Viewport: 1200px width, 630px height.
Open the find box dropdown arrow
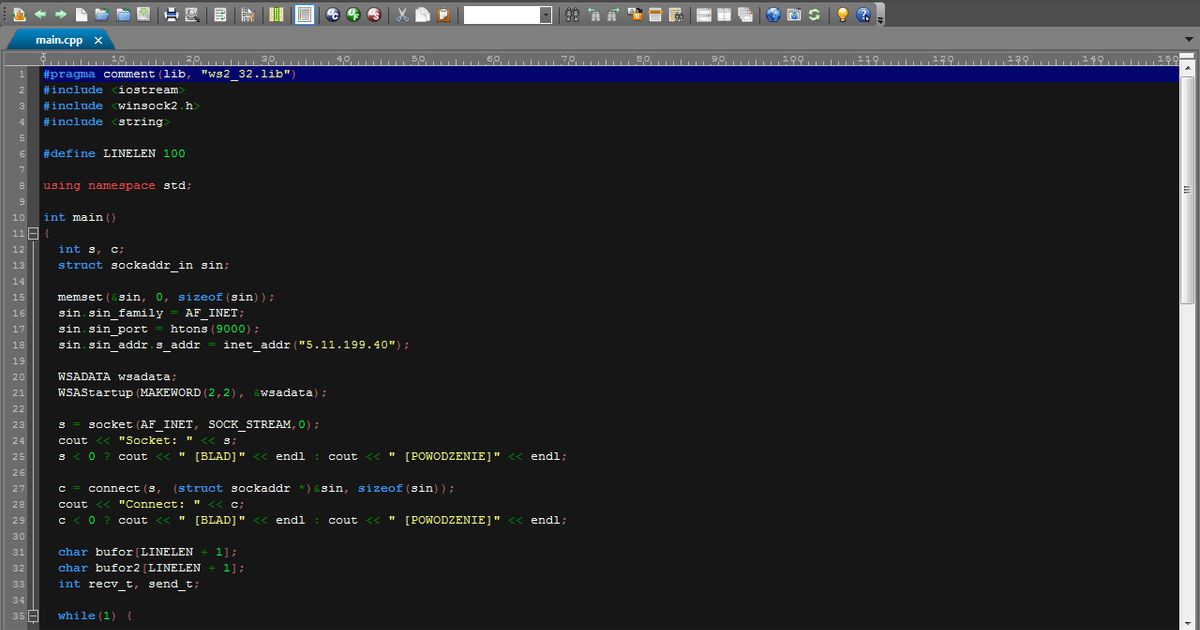coord(546,15)
